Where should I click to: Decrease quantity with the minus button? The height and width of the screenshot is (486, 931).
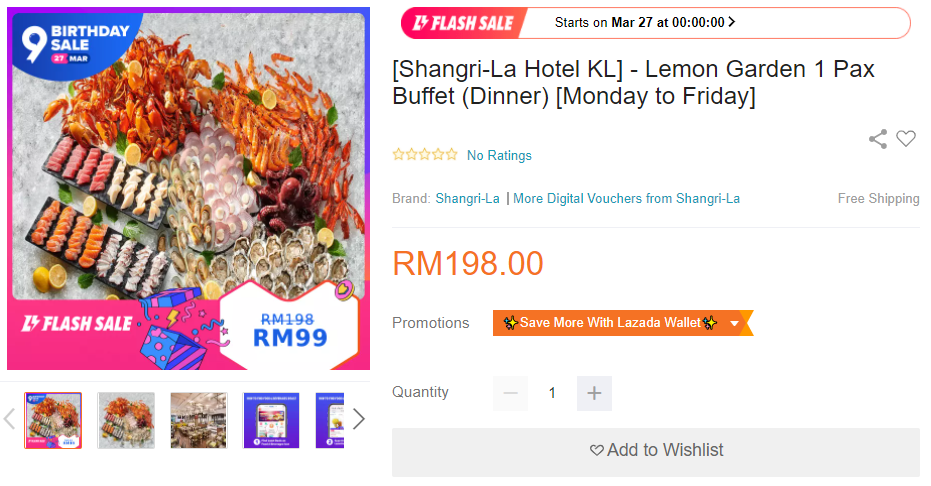(511, 393)
